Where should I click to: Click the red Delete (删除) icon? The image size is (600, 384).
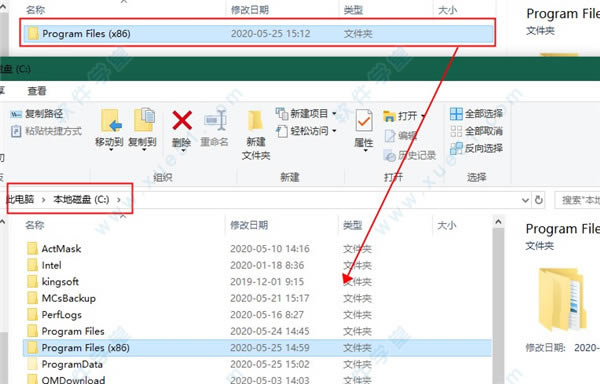tap(182, 120)
